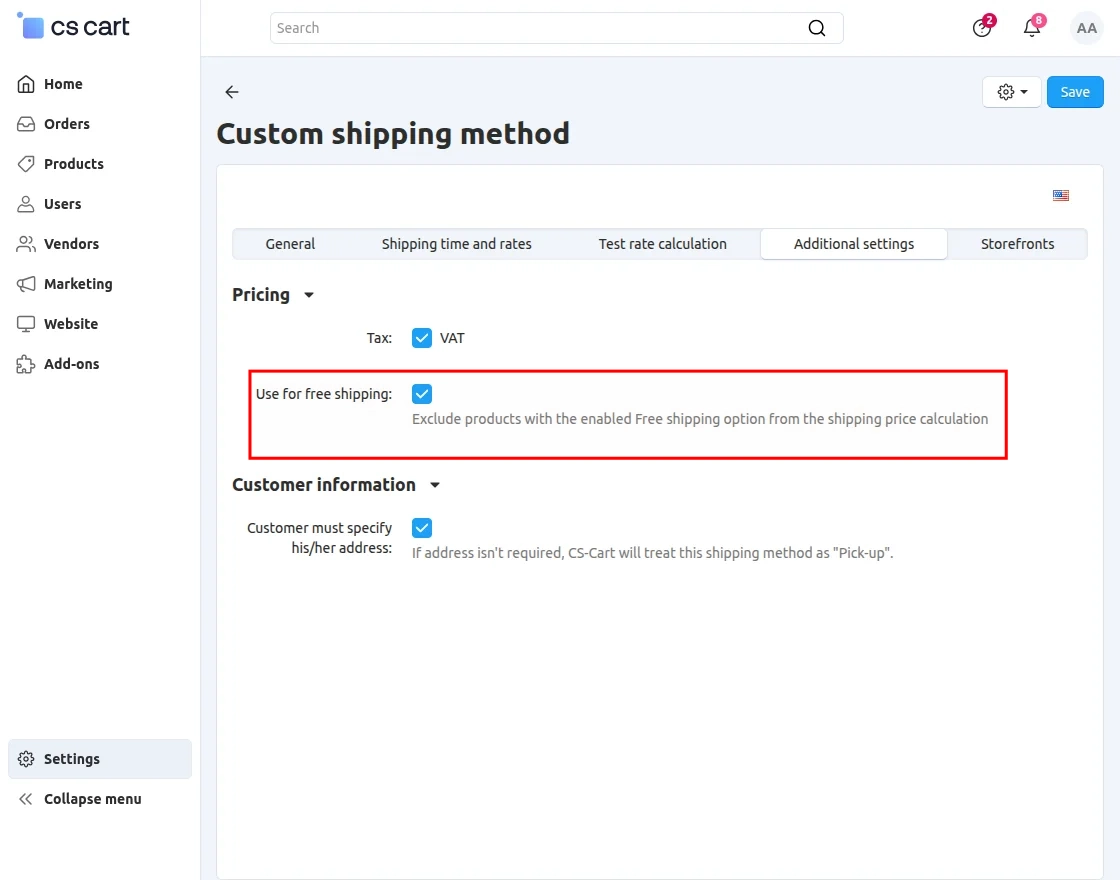This screenshot has height=880, width=1120.
Task: Open the gear actions dropdown near Save
Action: (x=1011, y=91)
